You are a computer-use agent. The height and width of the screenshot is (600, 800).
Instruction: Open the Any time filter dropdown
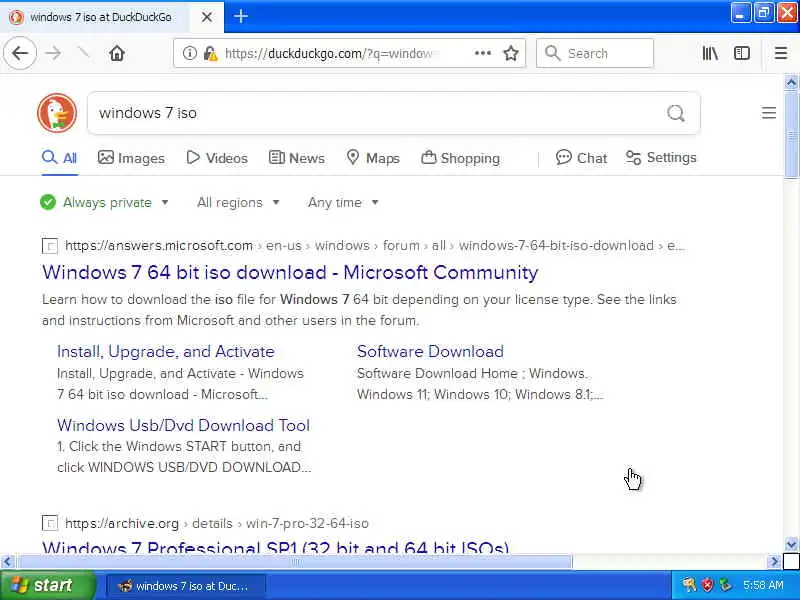click(x=343, y=203)
